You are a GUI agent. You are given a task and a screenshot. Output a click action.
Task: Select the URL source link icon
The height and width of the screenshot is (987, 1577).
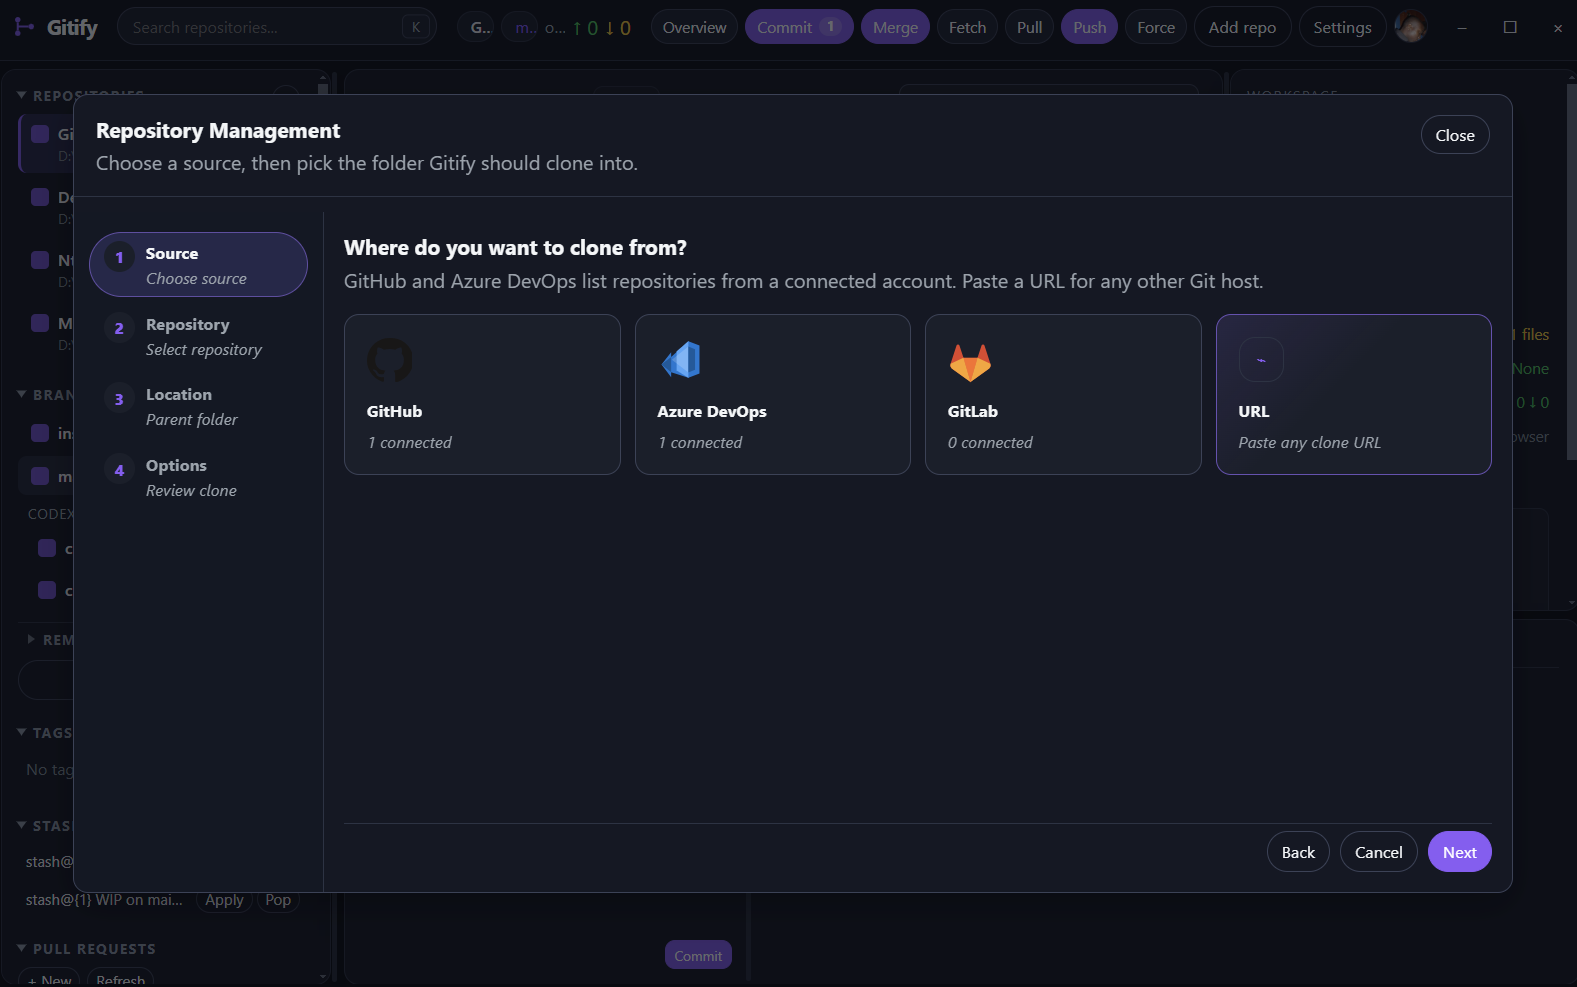point(1261,360)
